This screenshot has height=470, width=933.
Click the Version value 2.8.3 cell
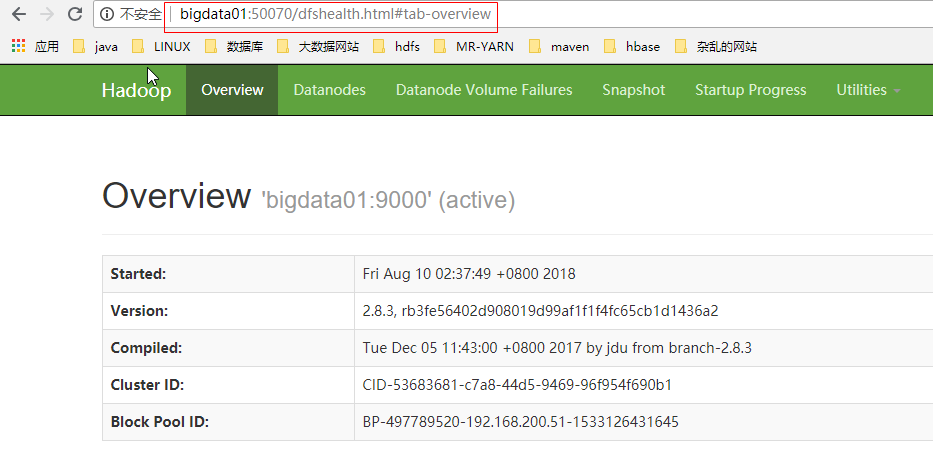[x=540, y=311]
